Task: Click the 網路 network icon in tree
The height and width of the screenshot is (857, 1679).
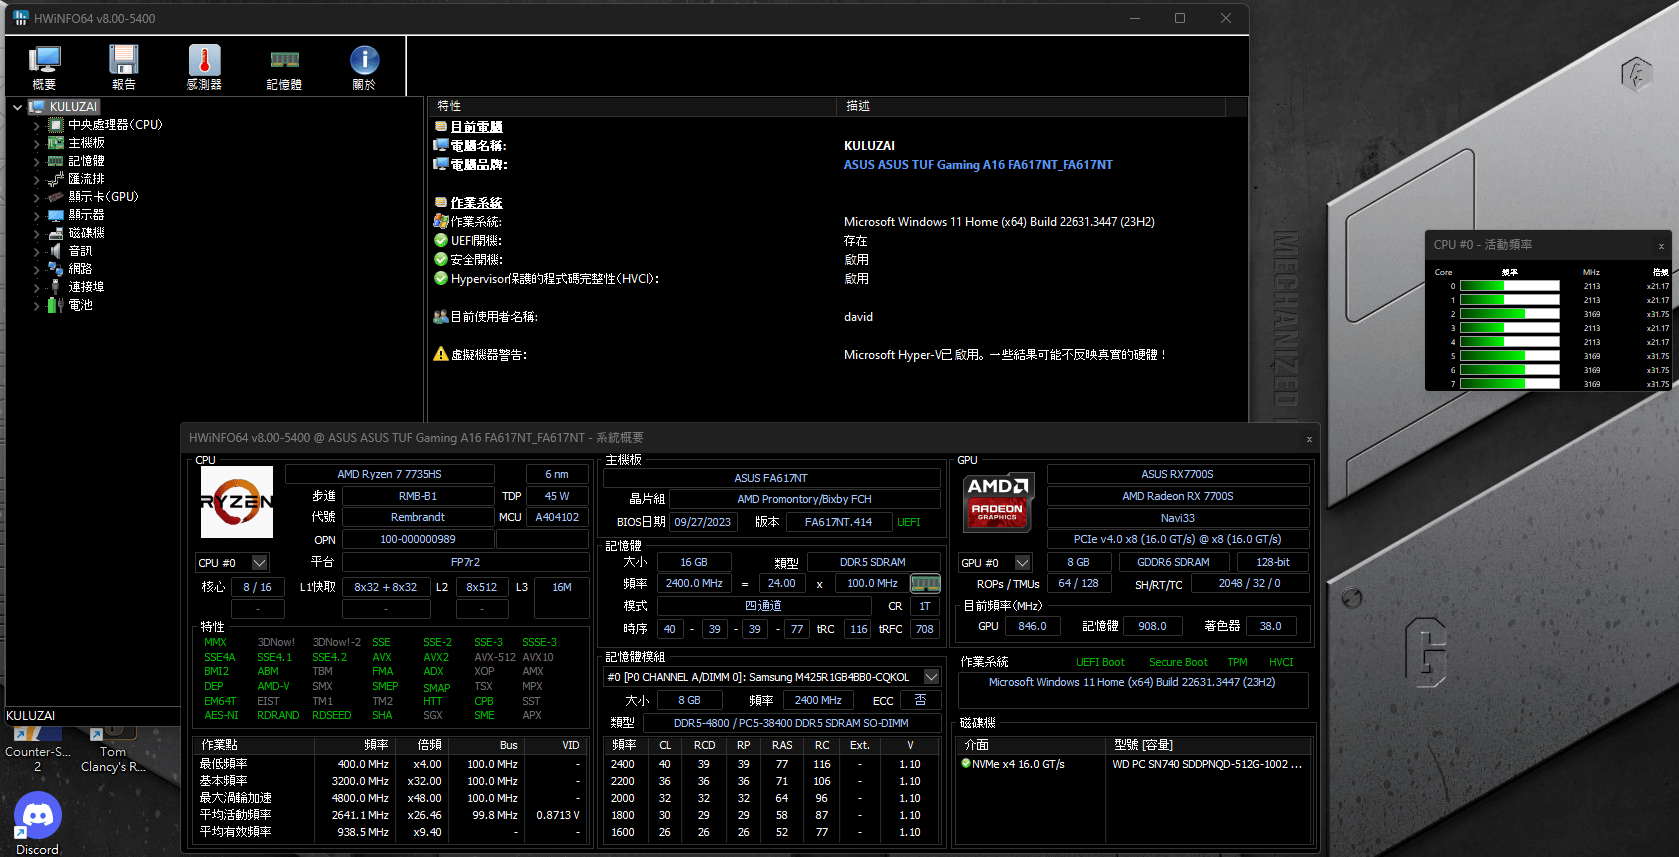Action: point(56,269)
